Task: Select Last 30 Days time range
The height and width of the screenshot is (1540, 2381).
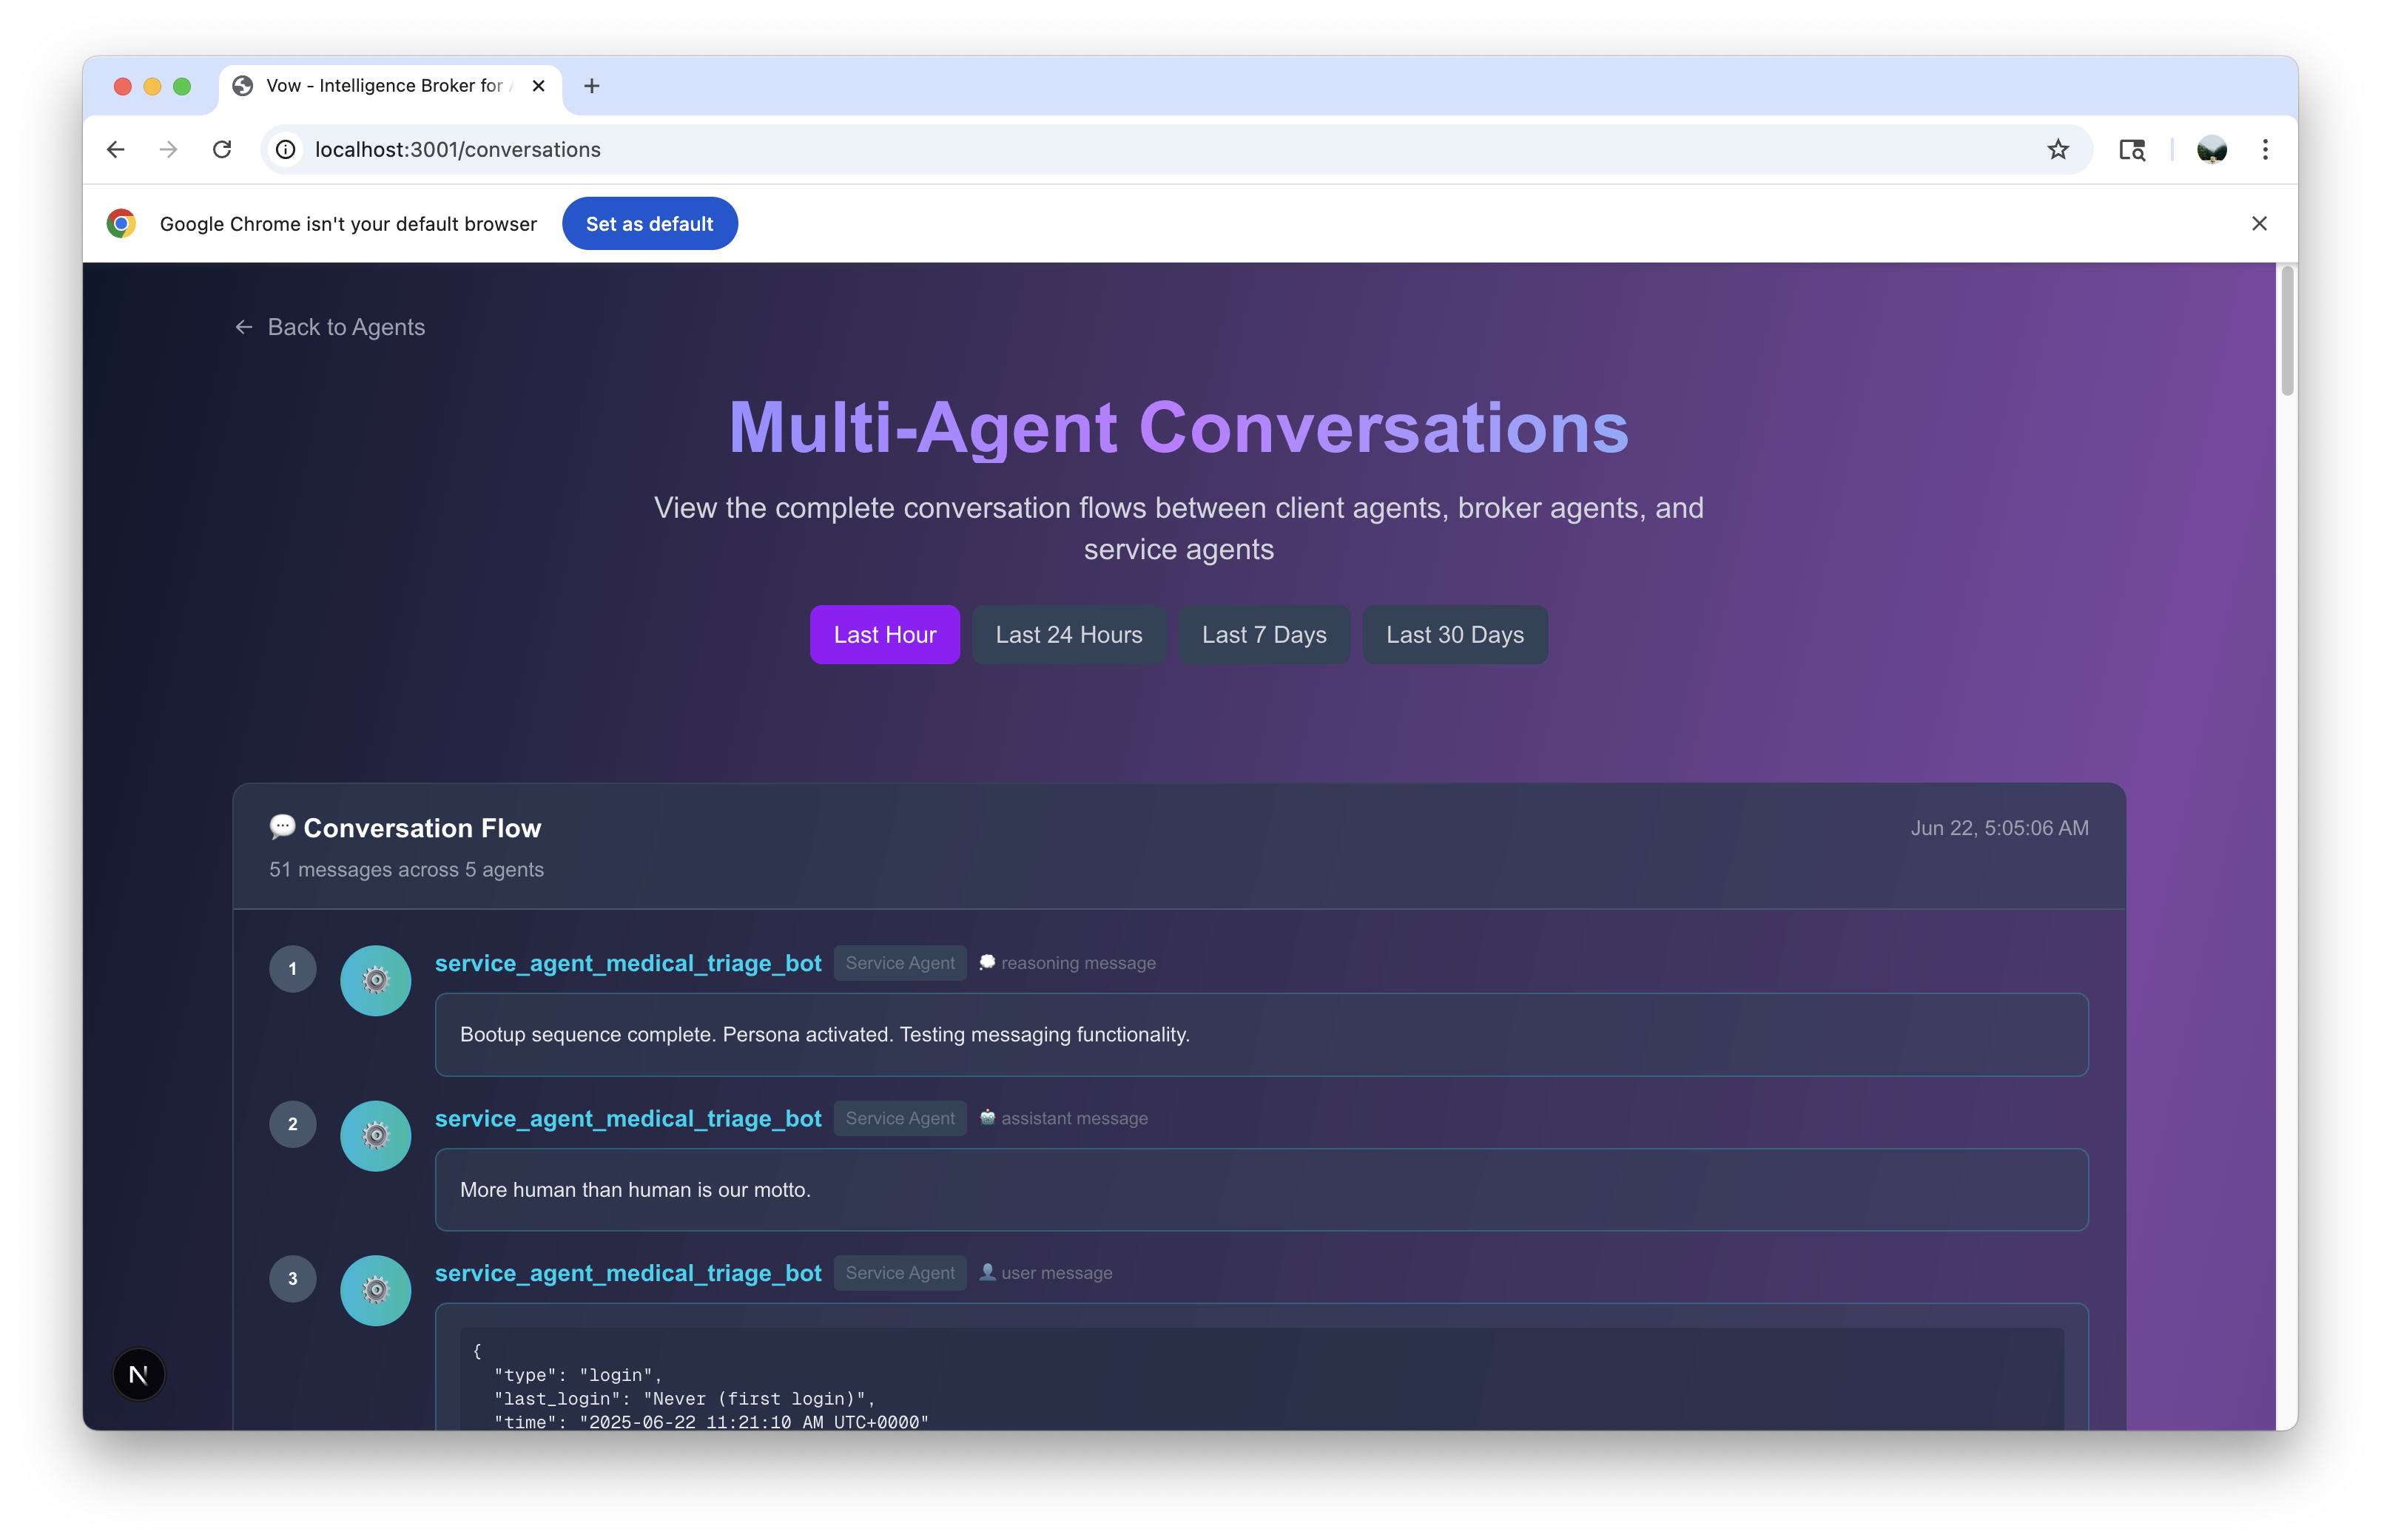Action: [x=1454, y=635]
